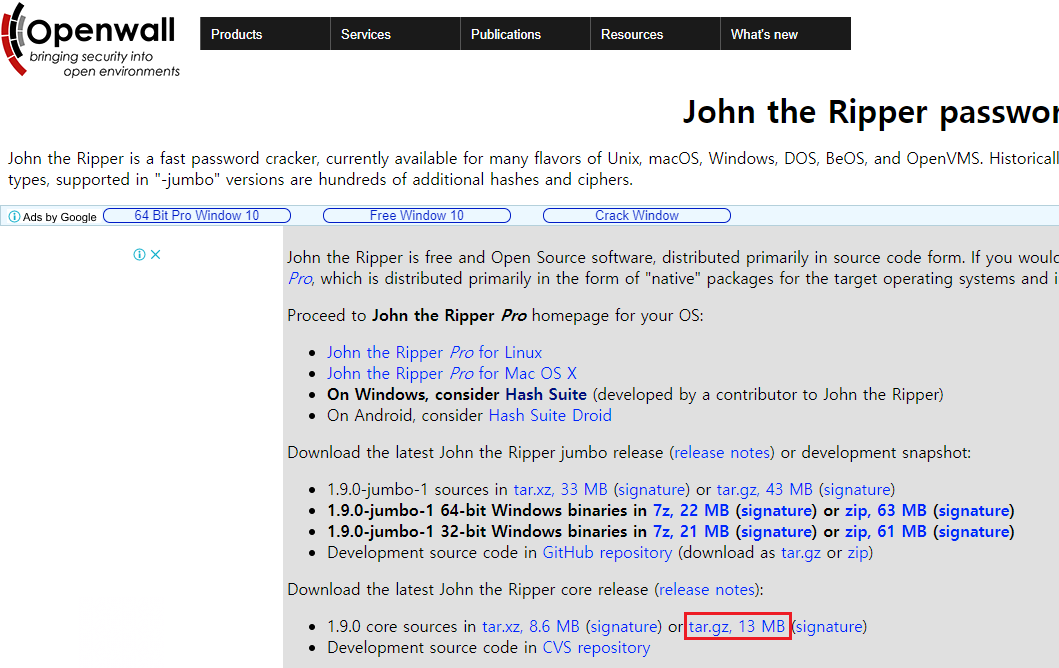Click the Free Window 10 ad button

pos(417,215)
